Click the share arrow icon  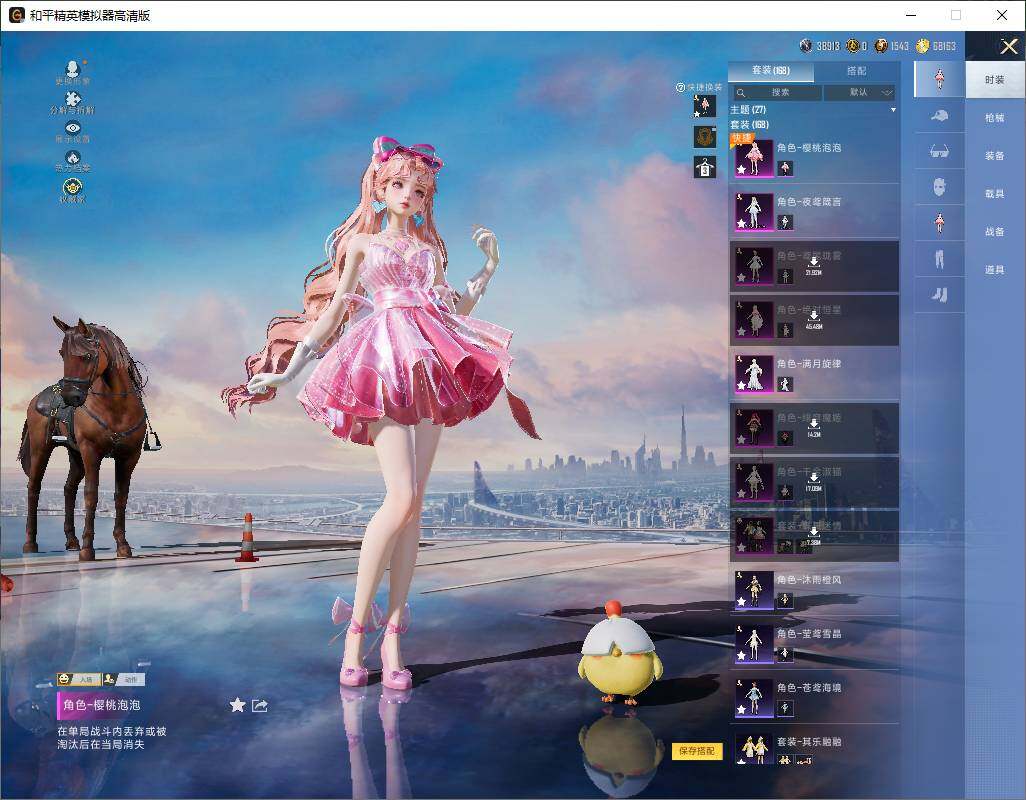[260, 705]
